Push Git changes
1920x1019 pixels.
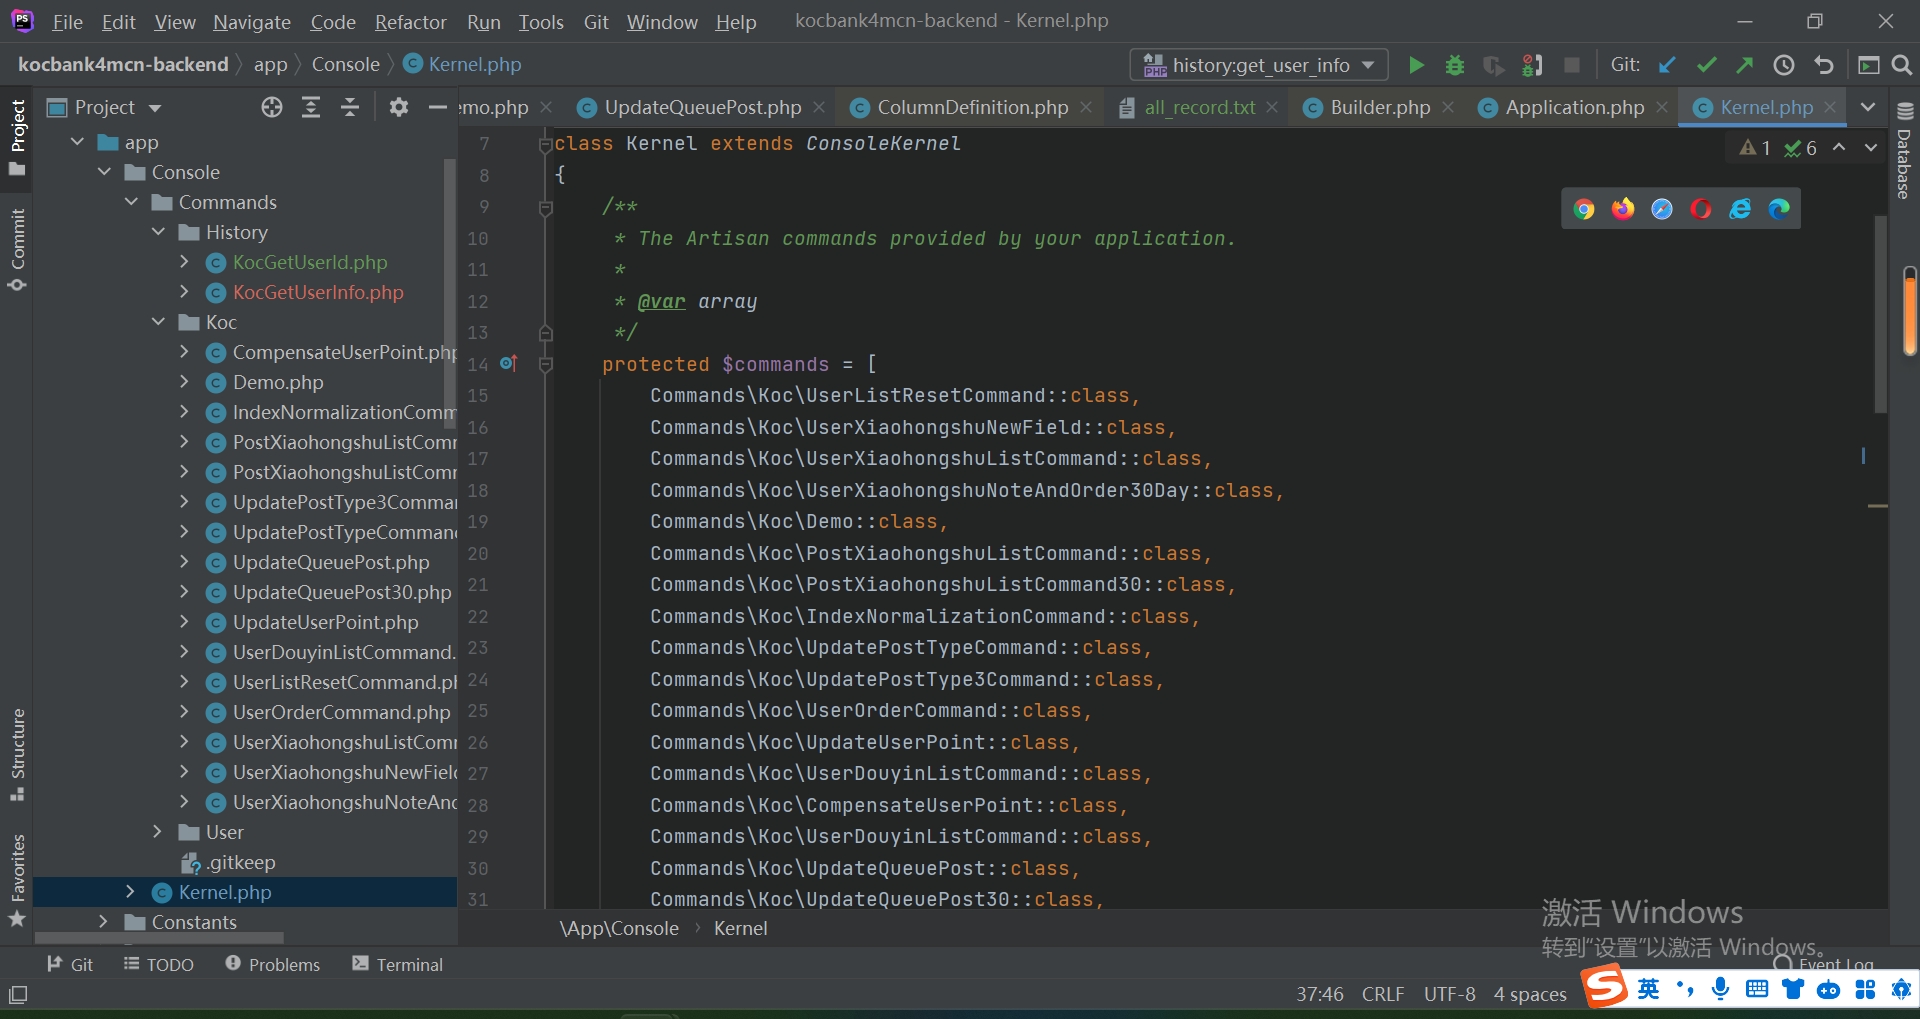click(x=1745, y=65)
